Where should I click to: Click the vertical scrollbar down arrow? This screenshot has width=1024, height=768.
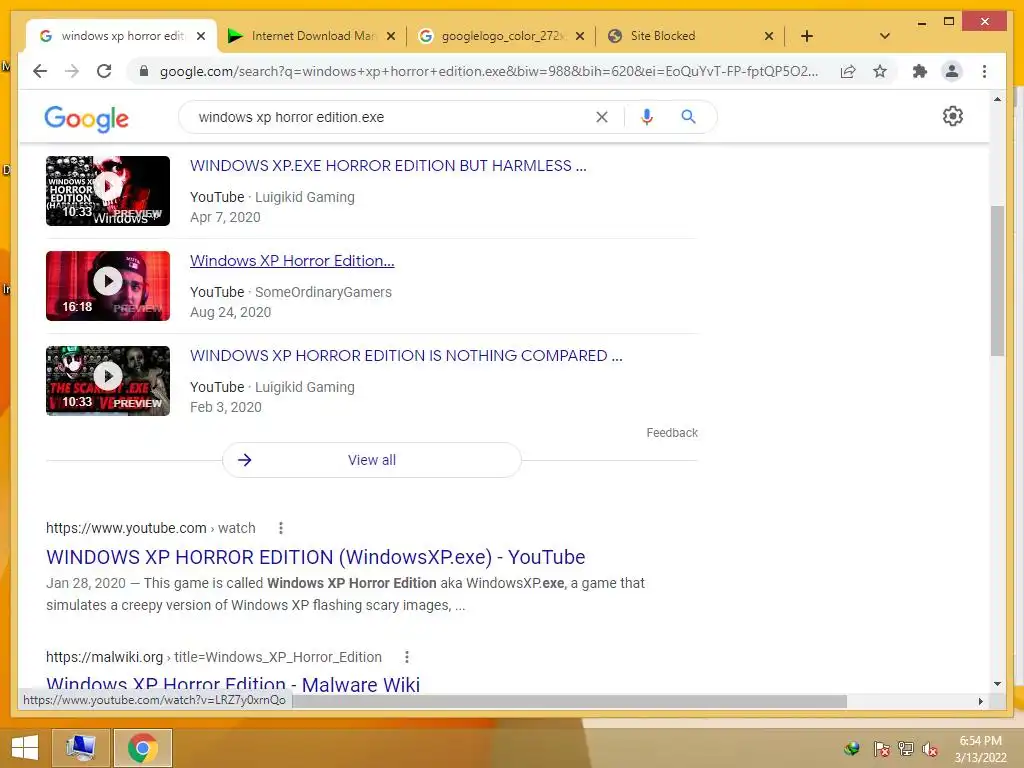[997, 684]
